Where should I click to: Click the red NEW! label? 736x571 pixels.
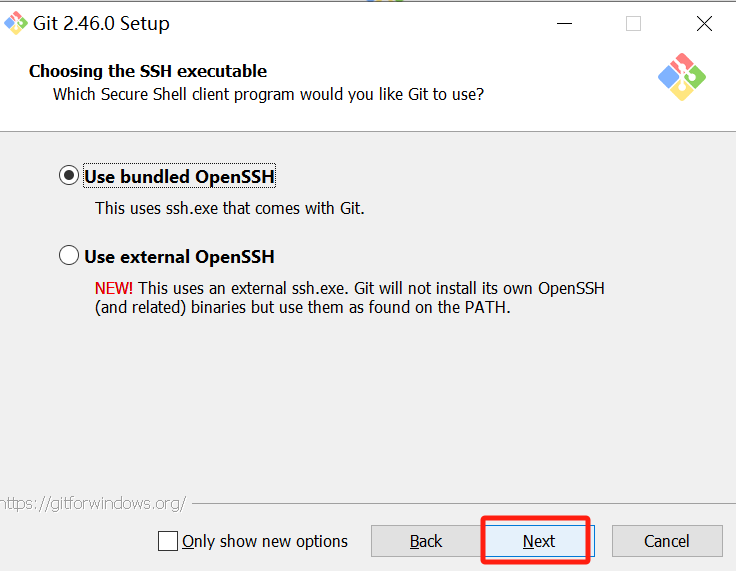click(113, 288)
